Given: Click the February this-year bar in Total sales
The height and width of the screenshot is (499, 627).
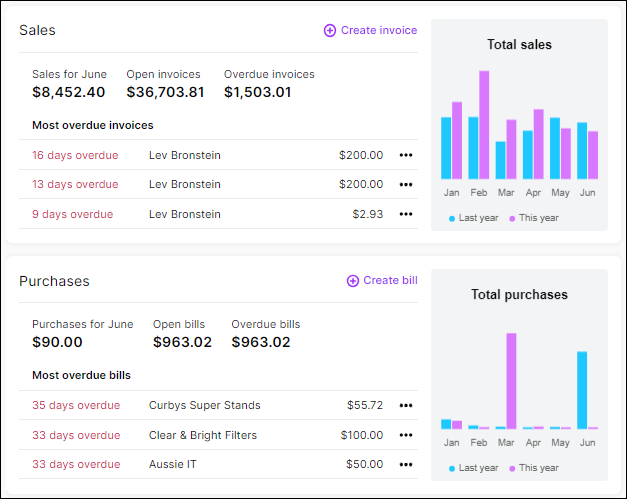Looking at the screenshot, I should click(x=484, y=124).
